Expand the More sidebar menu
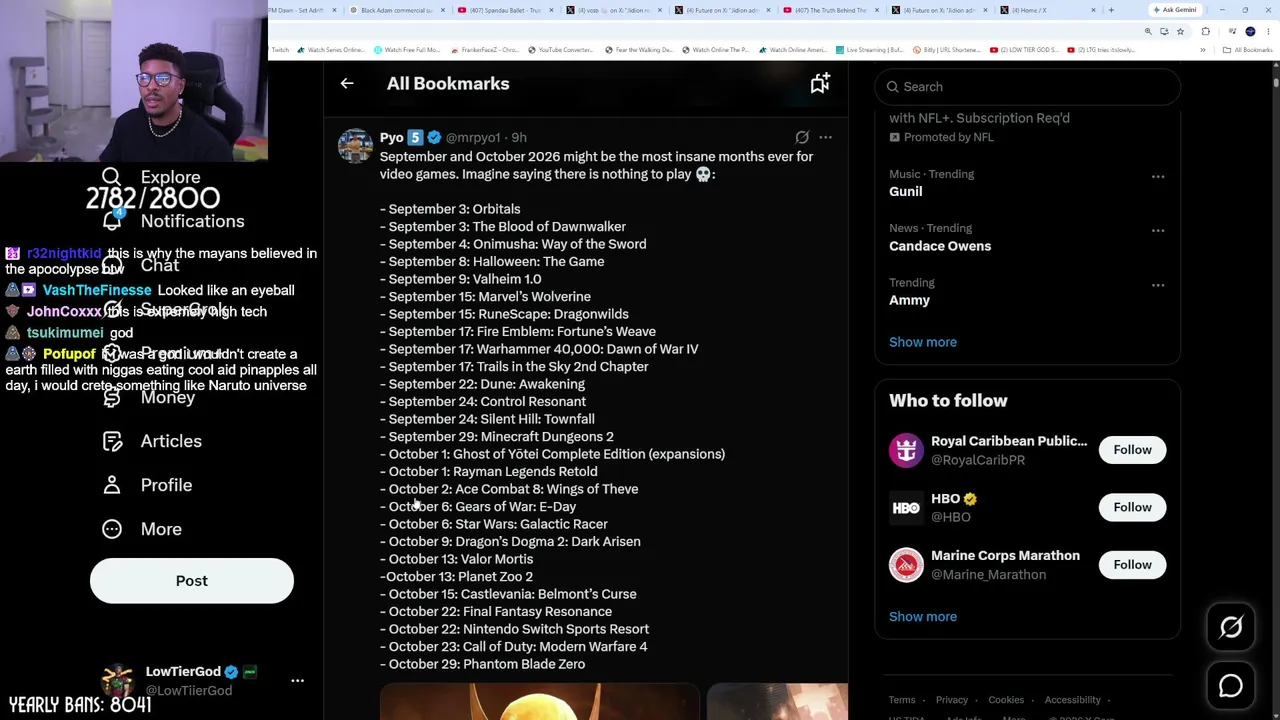Image resolution: width=1280 pixels, height=720 pixels. [x=142, y=529]
